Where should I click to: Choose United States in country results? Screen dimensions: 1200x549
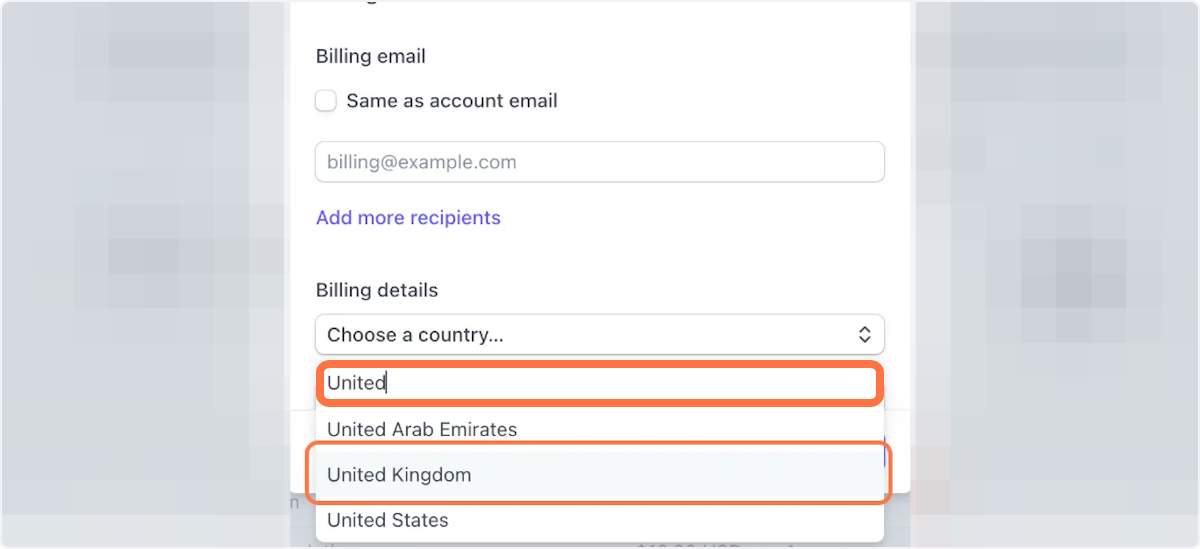pyautogui.click(x=388, y=520)
